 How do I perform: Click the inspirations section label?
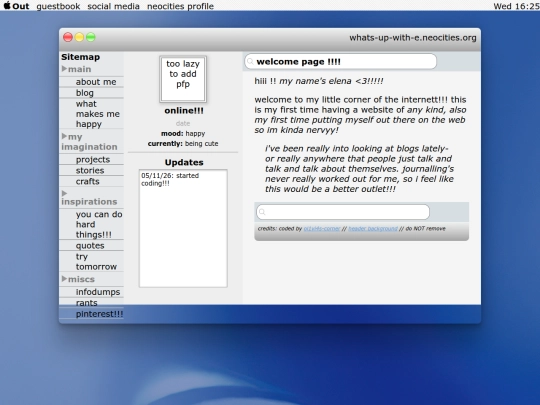point(89,201)
